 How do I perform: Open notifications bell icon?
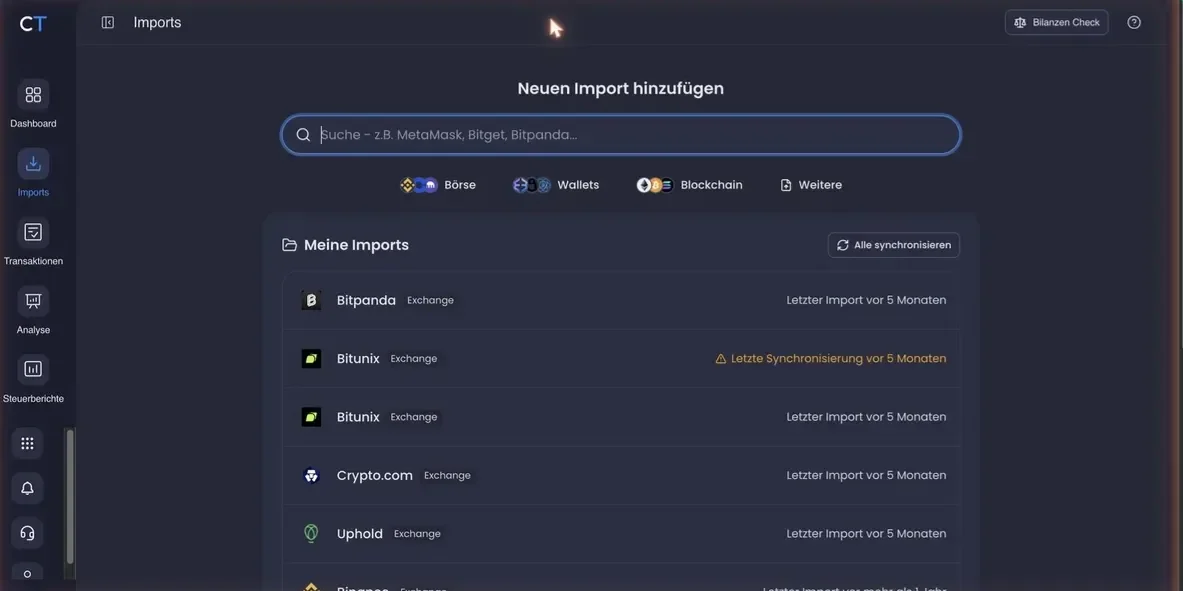pyautogui.click(x=27, y=488)
